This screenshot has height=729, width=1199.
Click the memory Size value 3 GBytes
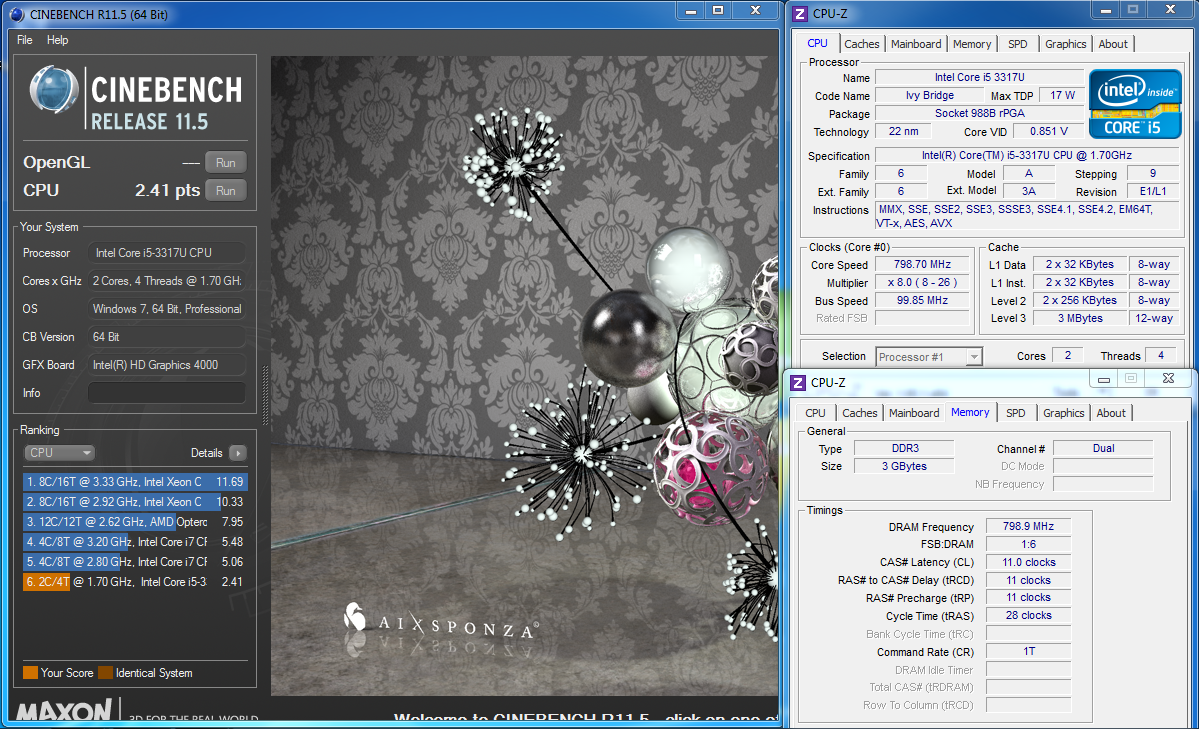[x=905, y=466]
